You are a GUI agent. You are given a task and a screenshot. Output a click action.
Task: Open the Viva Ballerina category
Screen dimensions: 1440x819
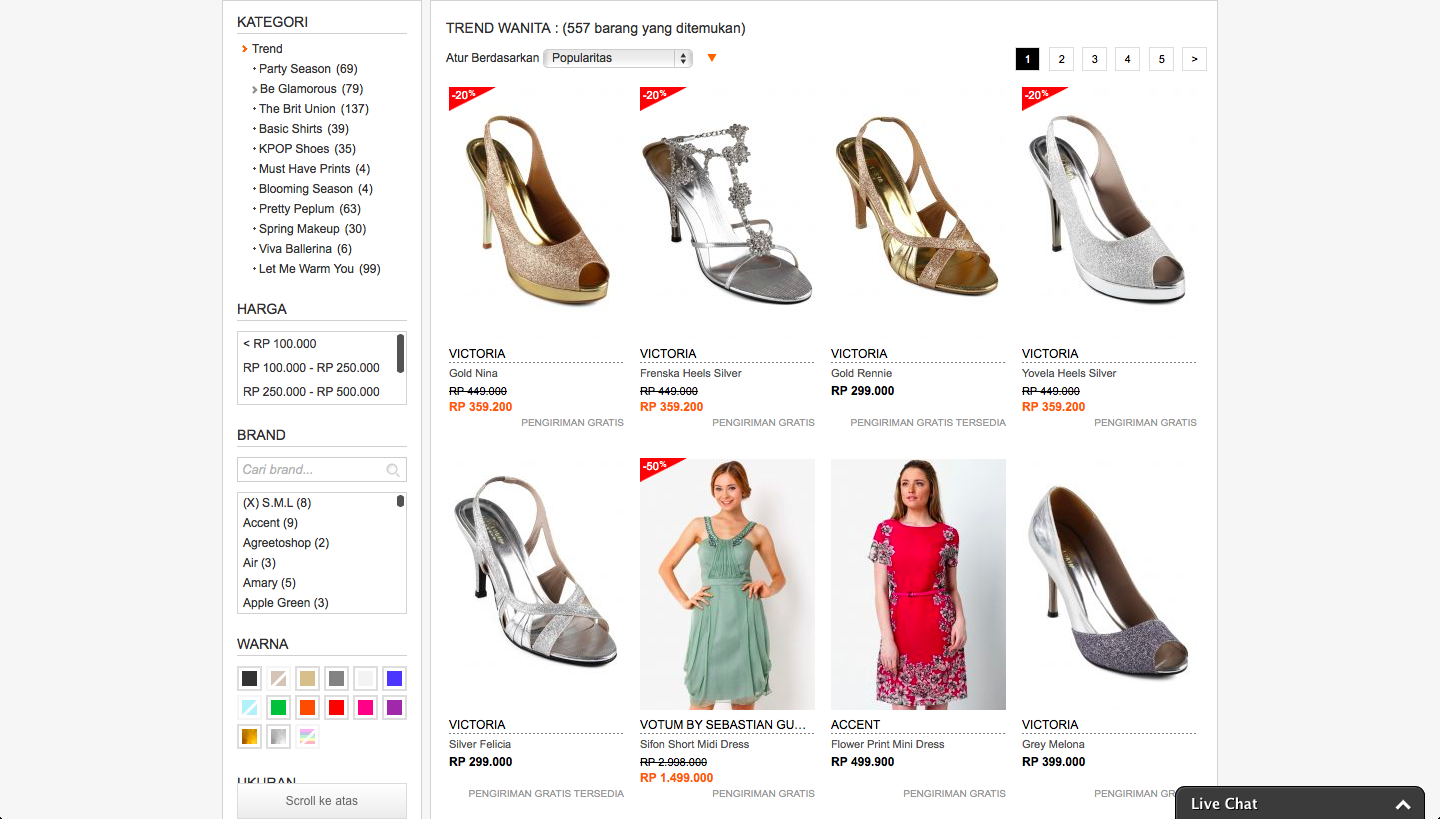pos(305,249)
